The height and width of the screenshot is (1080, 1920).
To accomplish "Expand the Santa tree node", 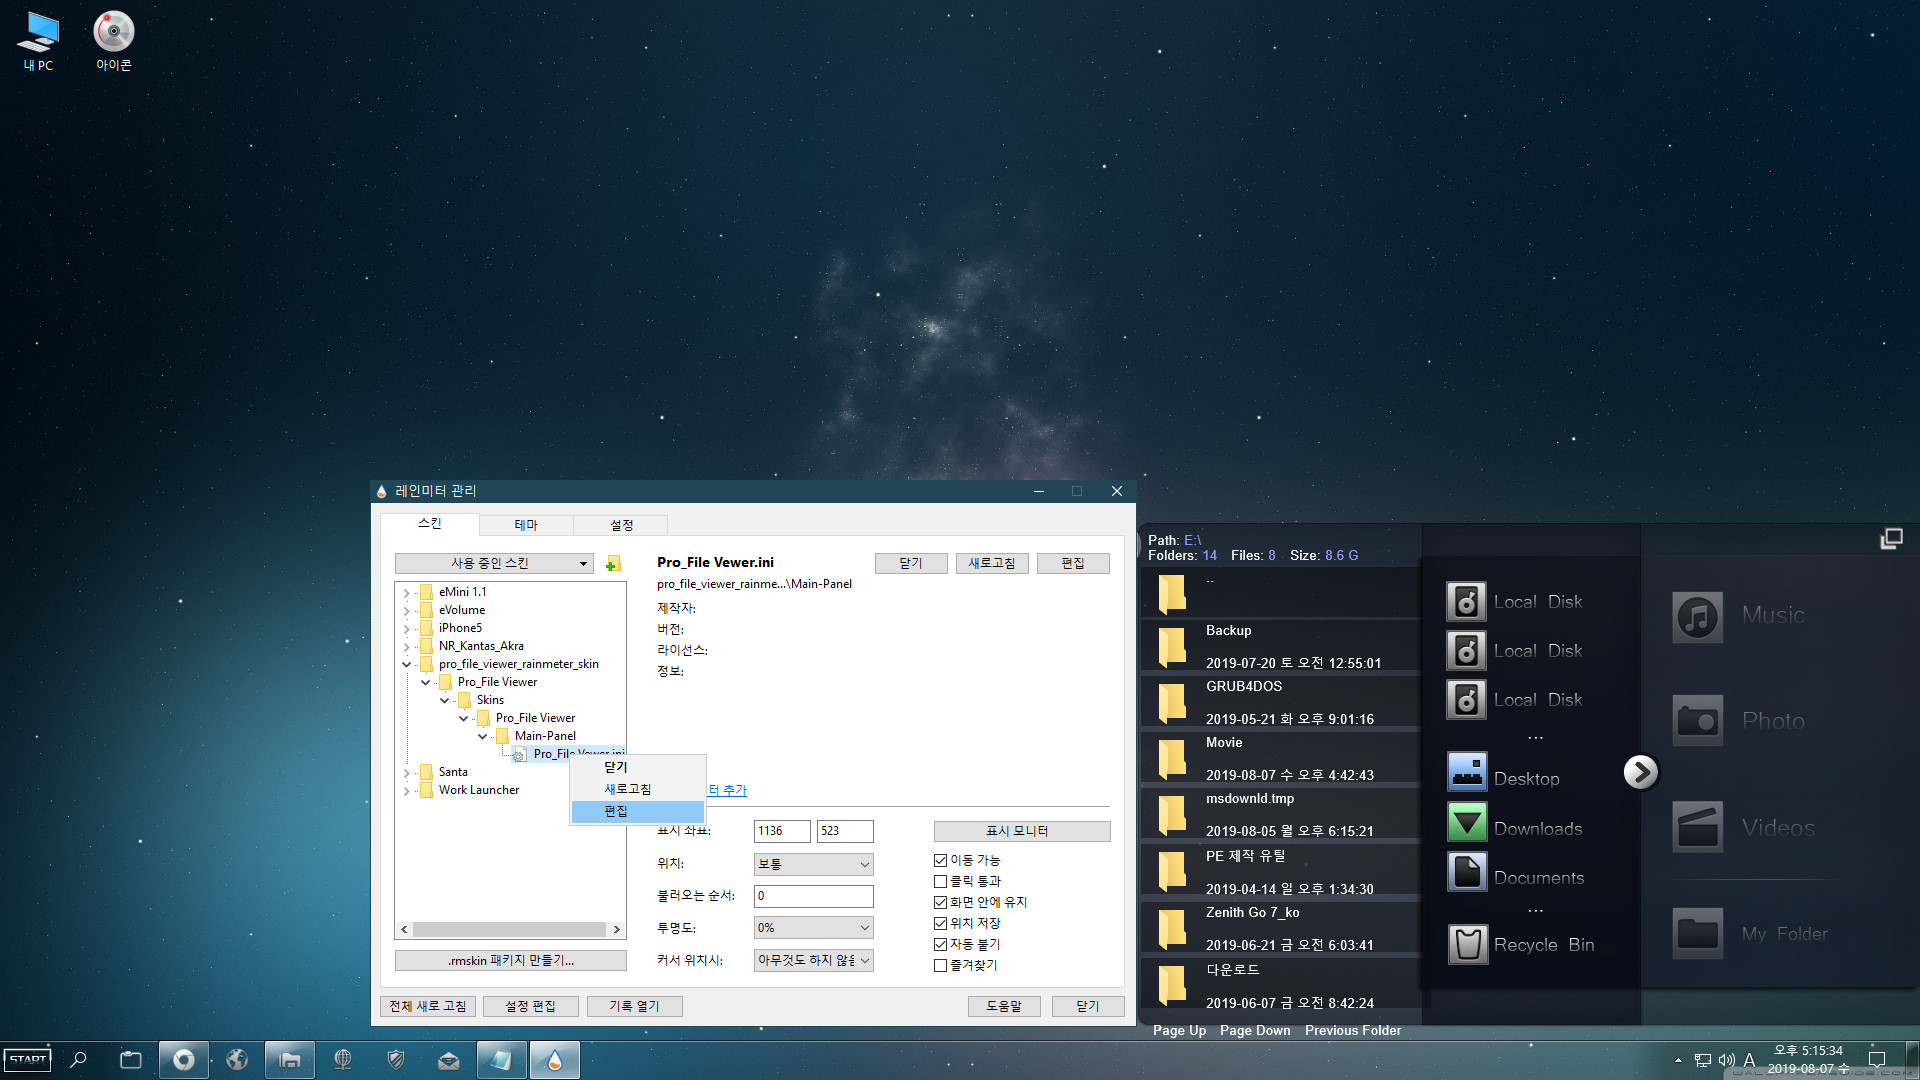I will pyautogui.click(x=406, y=772).
